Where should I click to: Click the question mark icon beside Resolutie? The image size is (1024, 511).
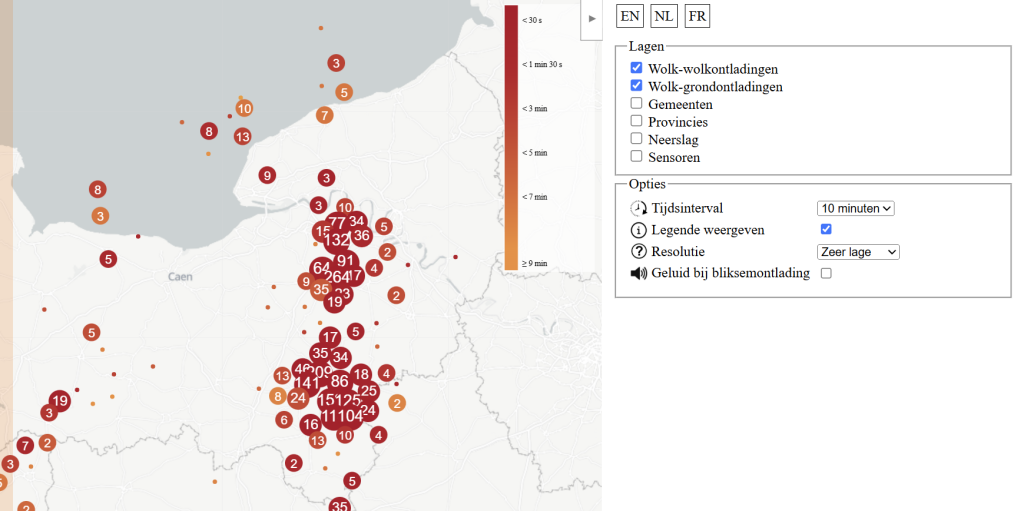pos(638,252)
